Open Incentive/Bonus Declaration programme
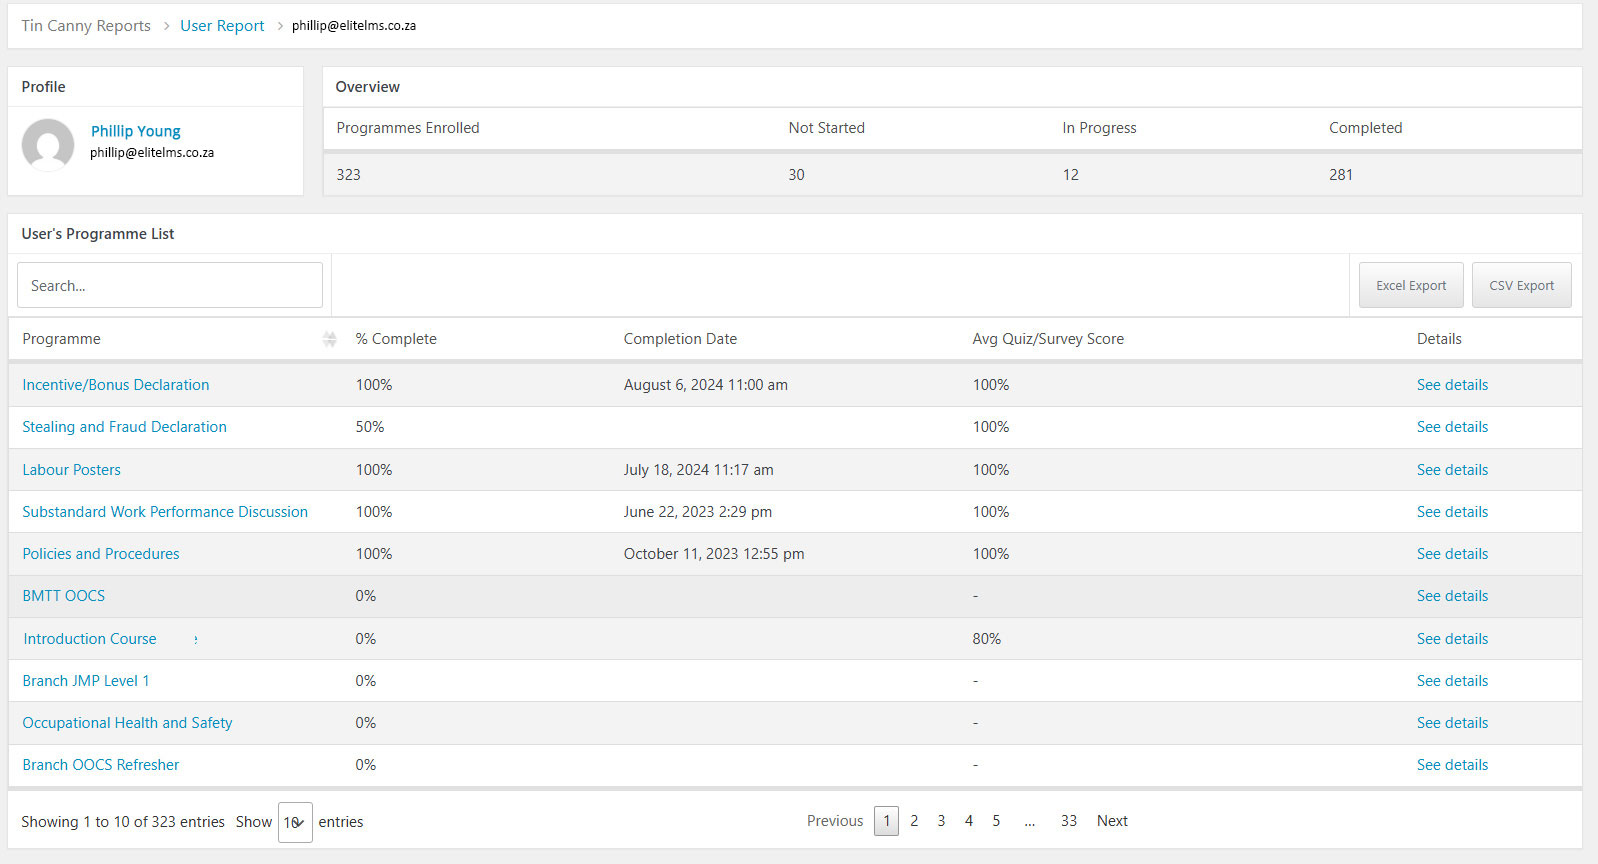The height and width of the screenshot is (864, 1598). (x=116, y=385)
